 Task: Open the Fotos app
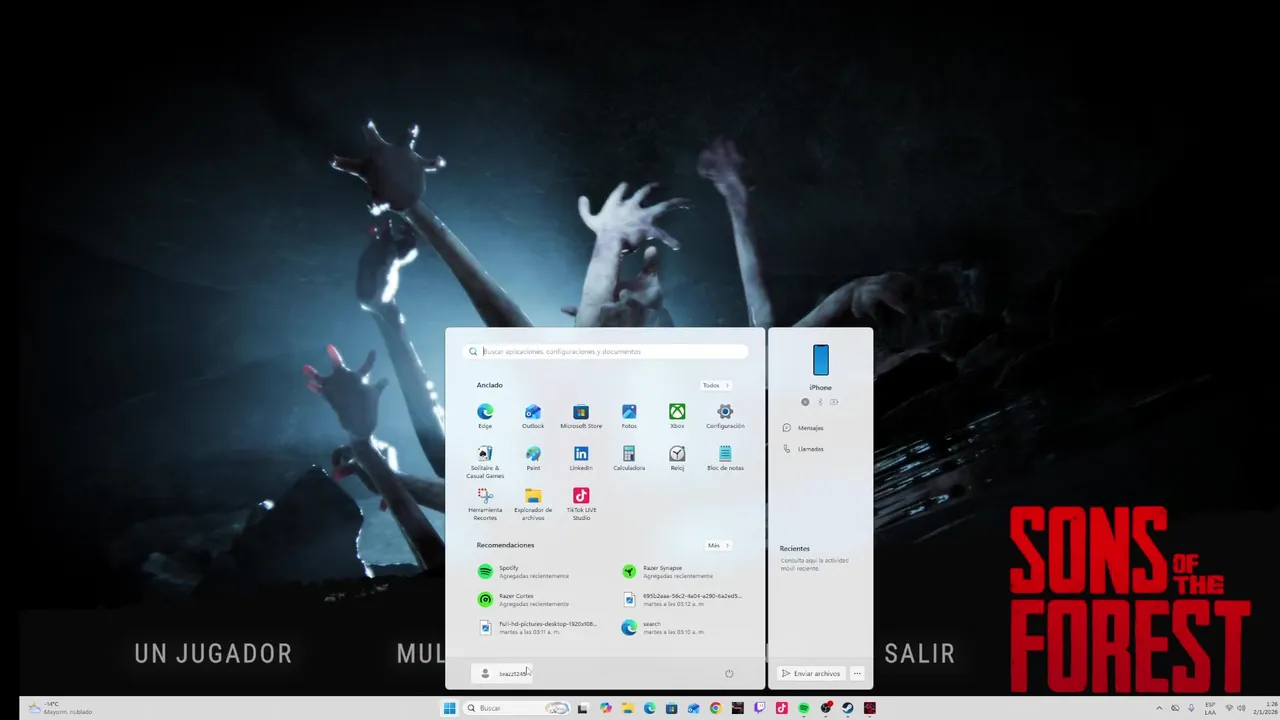pos(629,416)
